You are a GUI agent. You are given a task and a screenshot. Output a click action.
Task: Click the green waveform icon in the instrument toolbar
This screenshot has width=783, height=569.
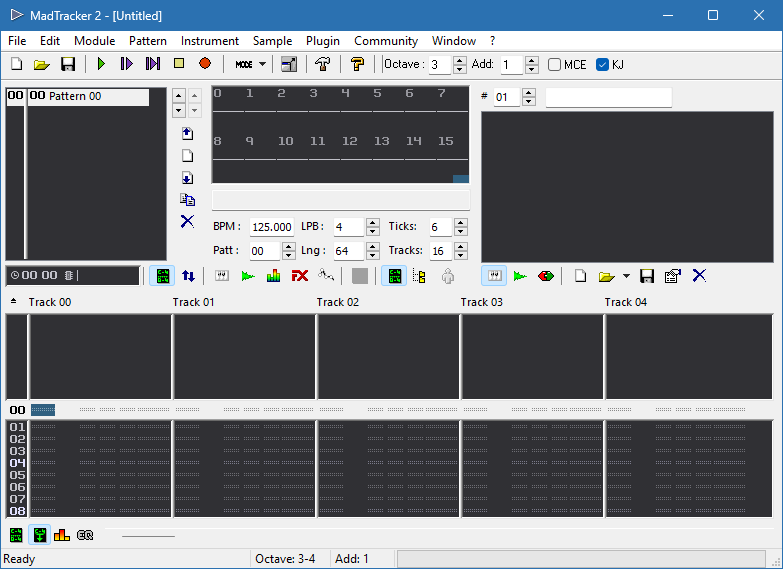pyautogui.click(x=520, y=276)
